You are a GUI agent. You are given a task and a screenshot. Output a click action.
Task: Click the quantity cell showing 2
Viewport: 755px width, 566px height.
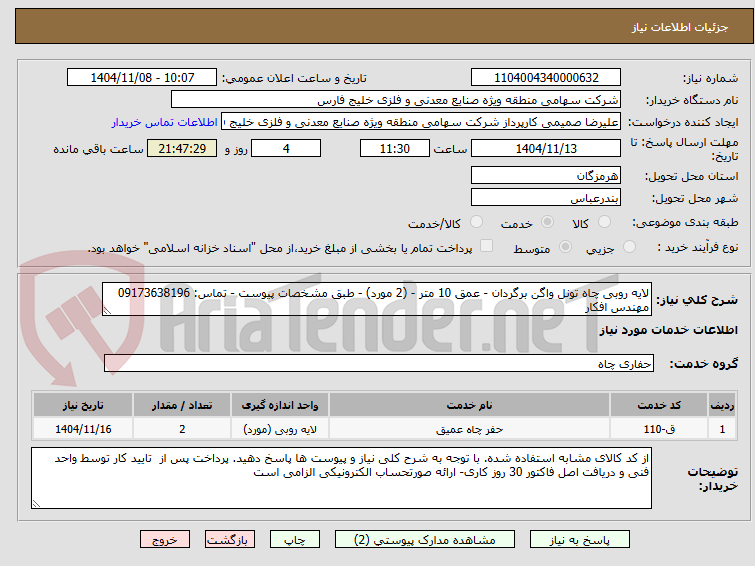(x=182, y=429)
